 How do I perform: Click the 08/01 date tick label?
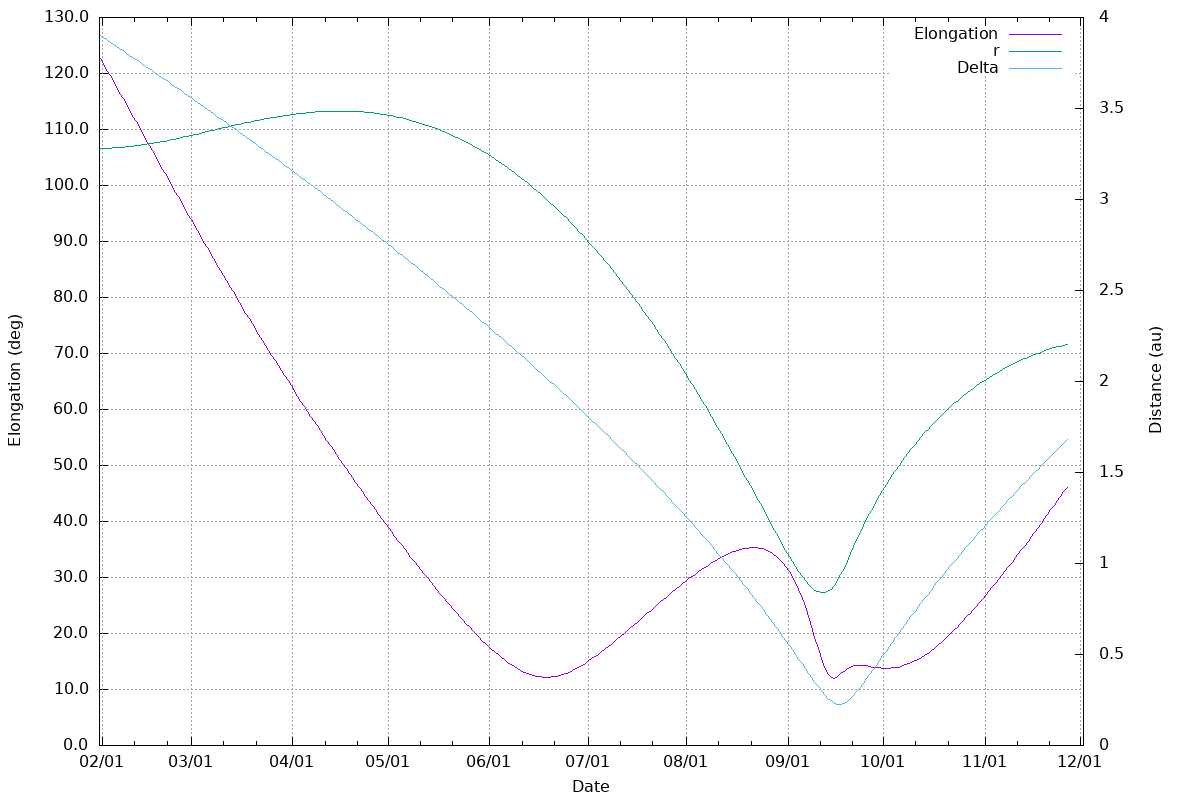click(x=686, y=762)
